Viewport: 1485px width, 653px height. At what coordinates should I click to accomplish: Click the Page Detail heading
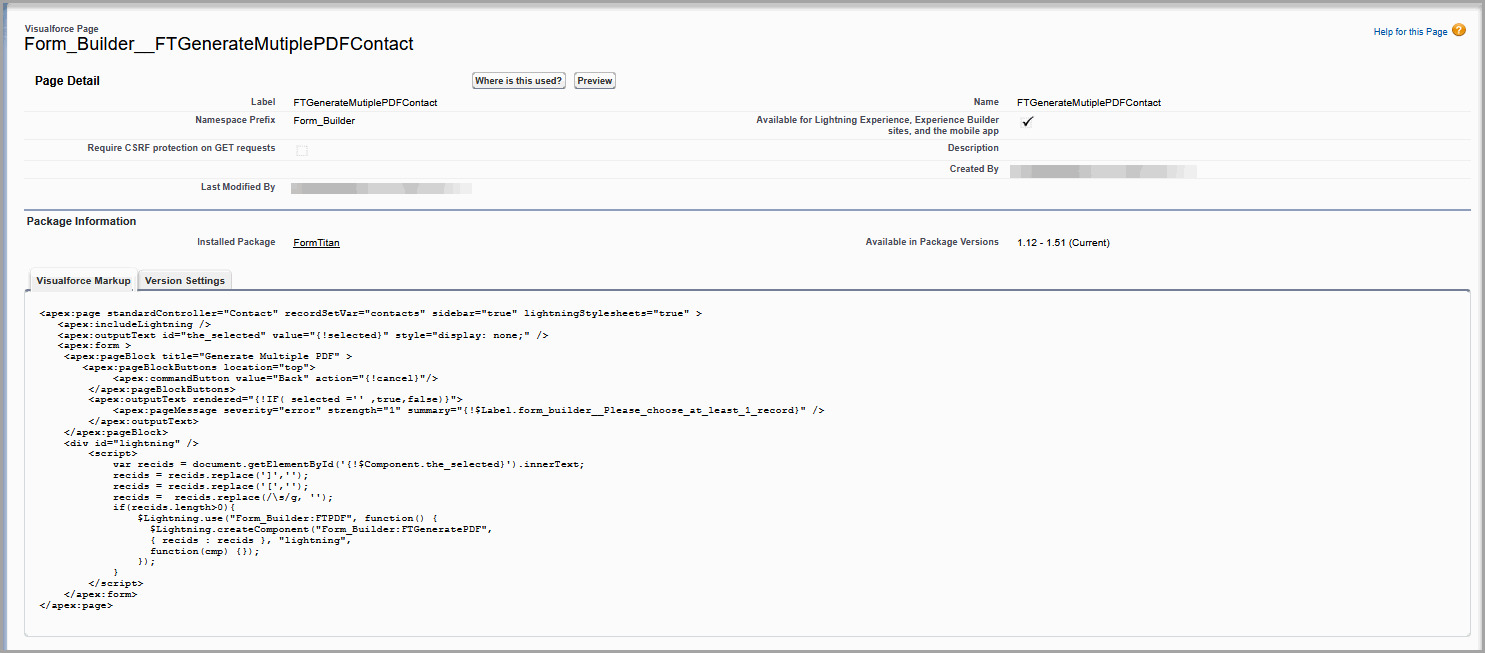click(x=67, y=81)
